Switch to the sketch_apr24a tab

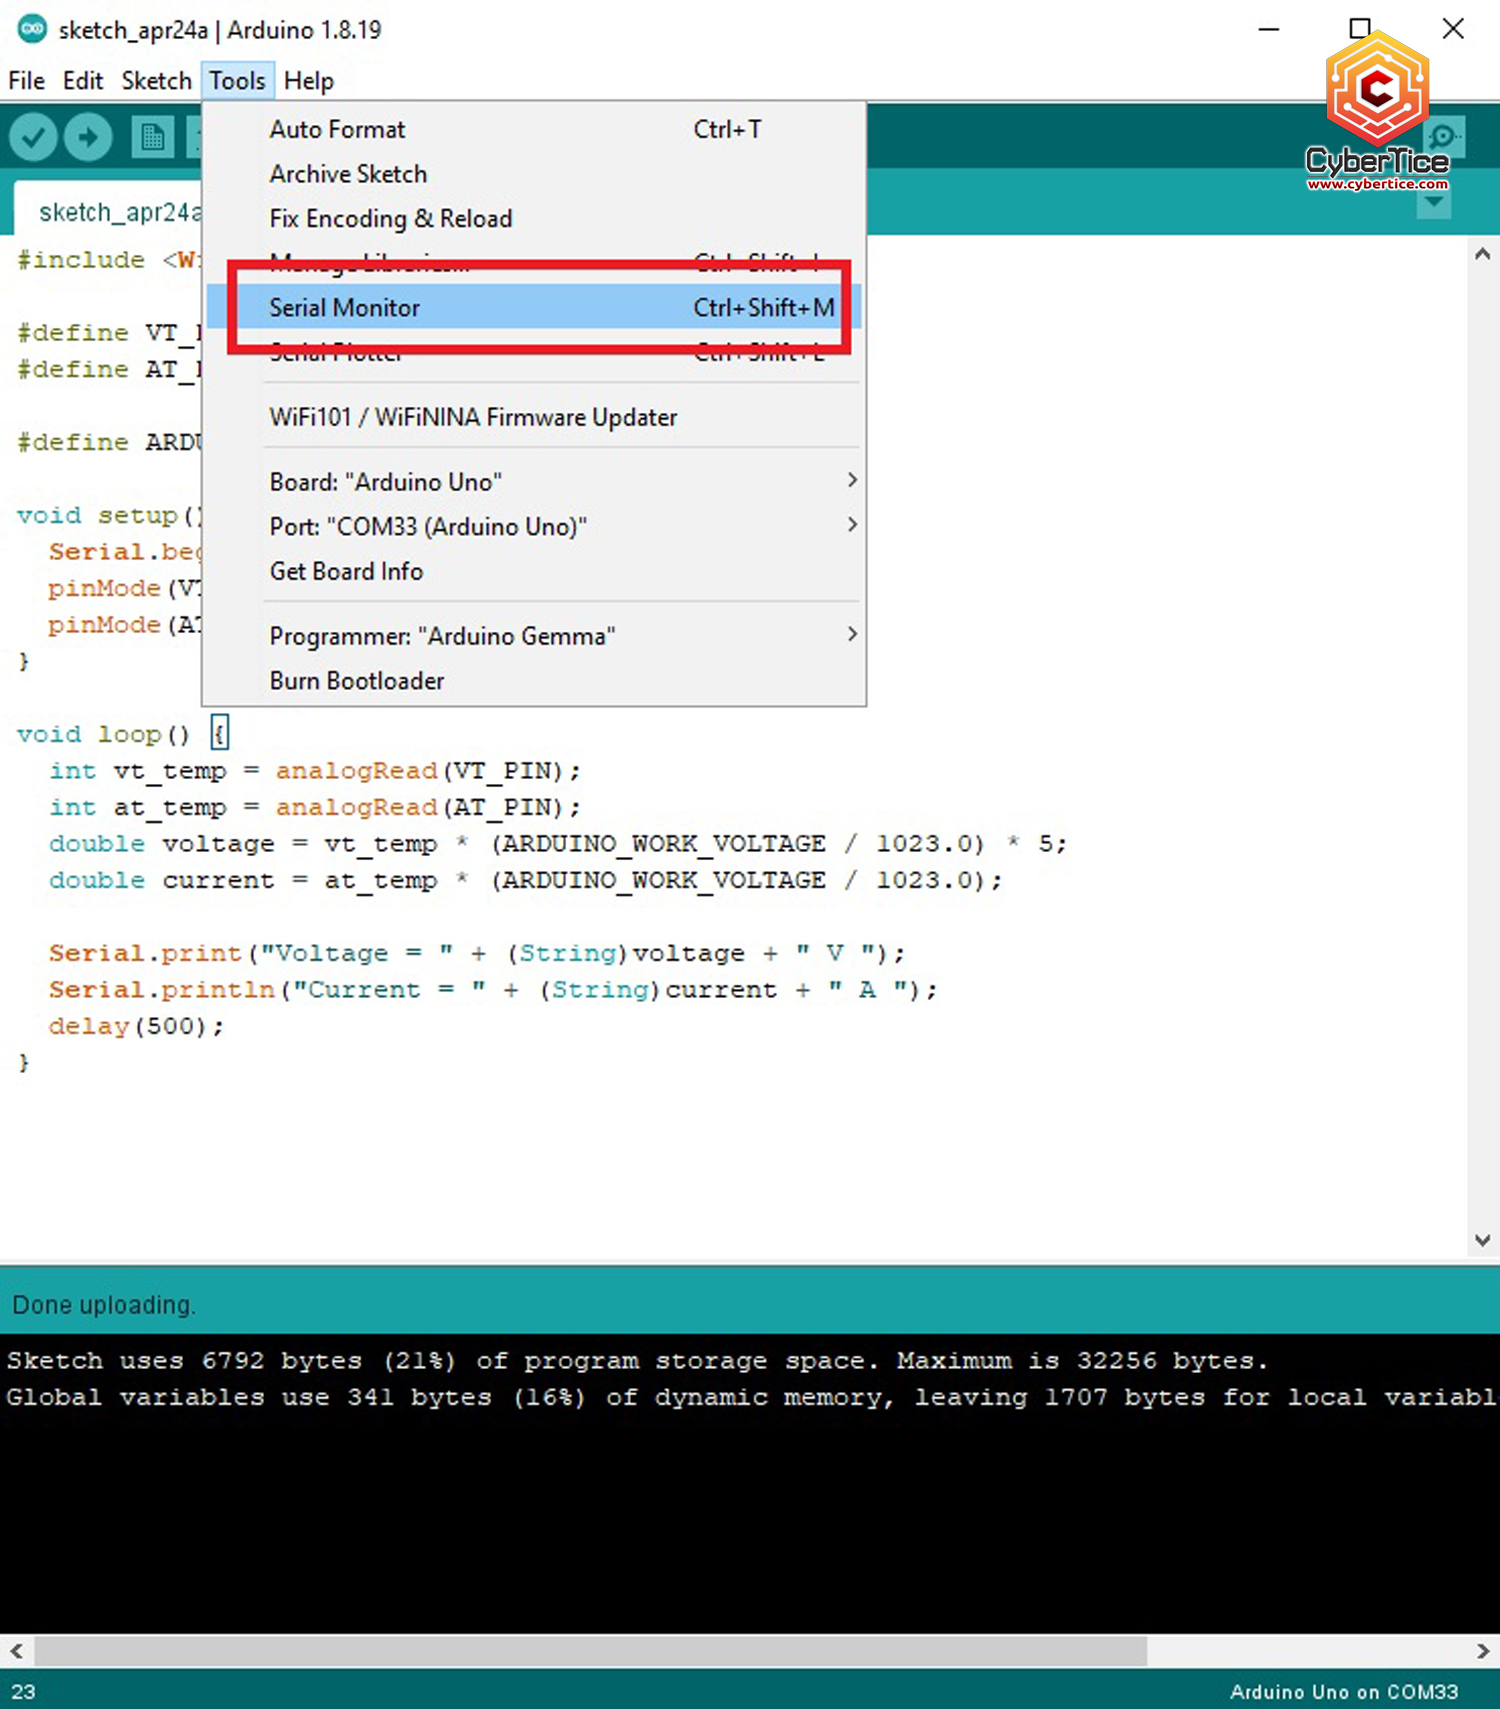108,212
